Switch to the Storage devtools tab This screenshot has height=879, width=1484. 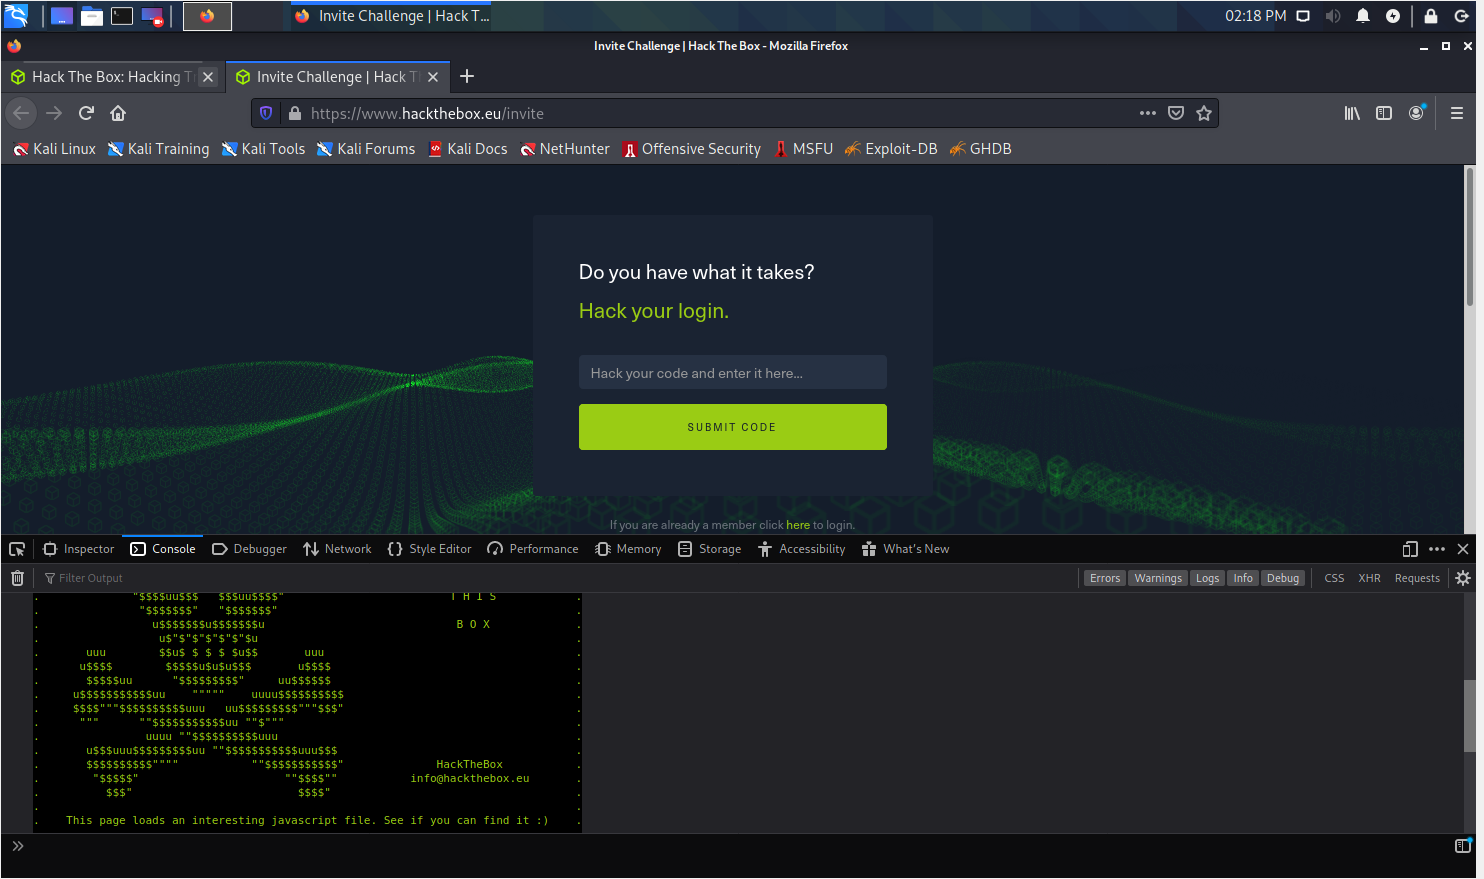point(709,549)
